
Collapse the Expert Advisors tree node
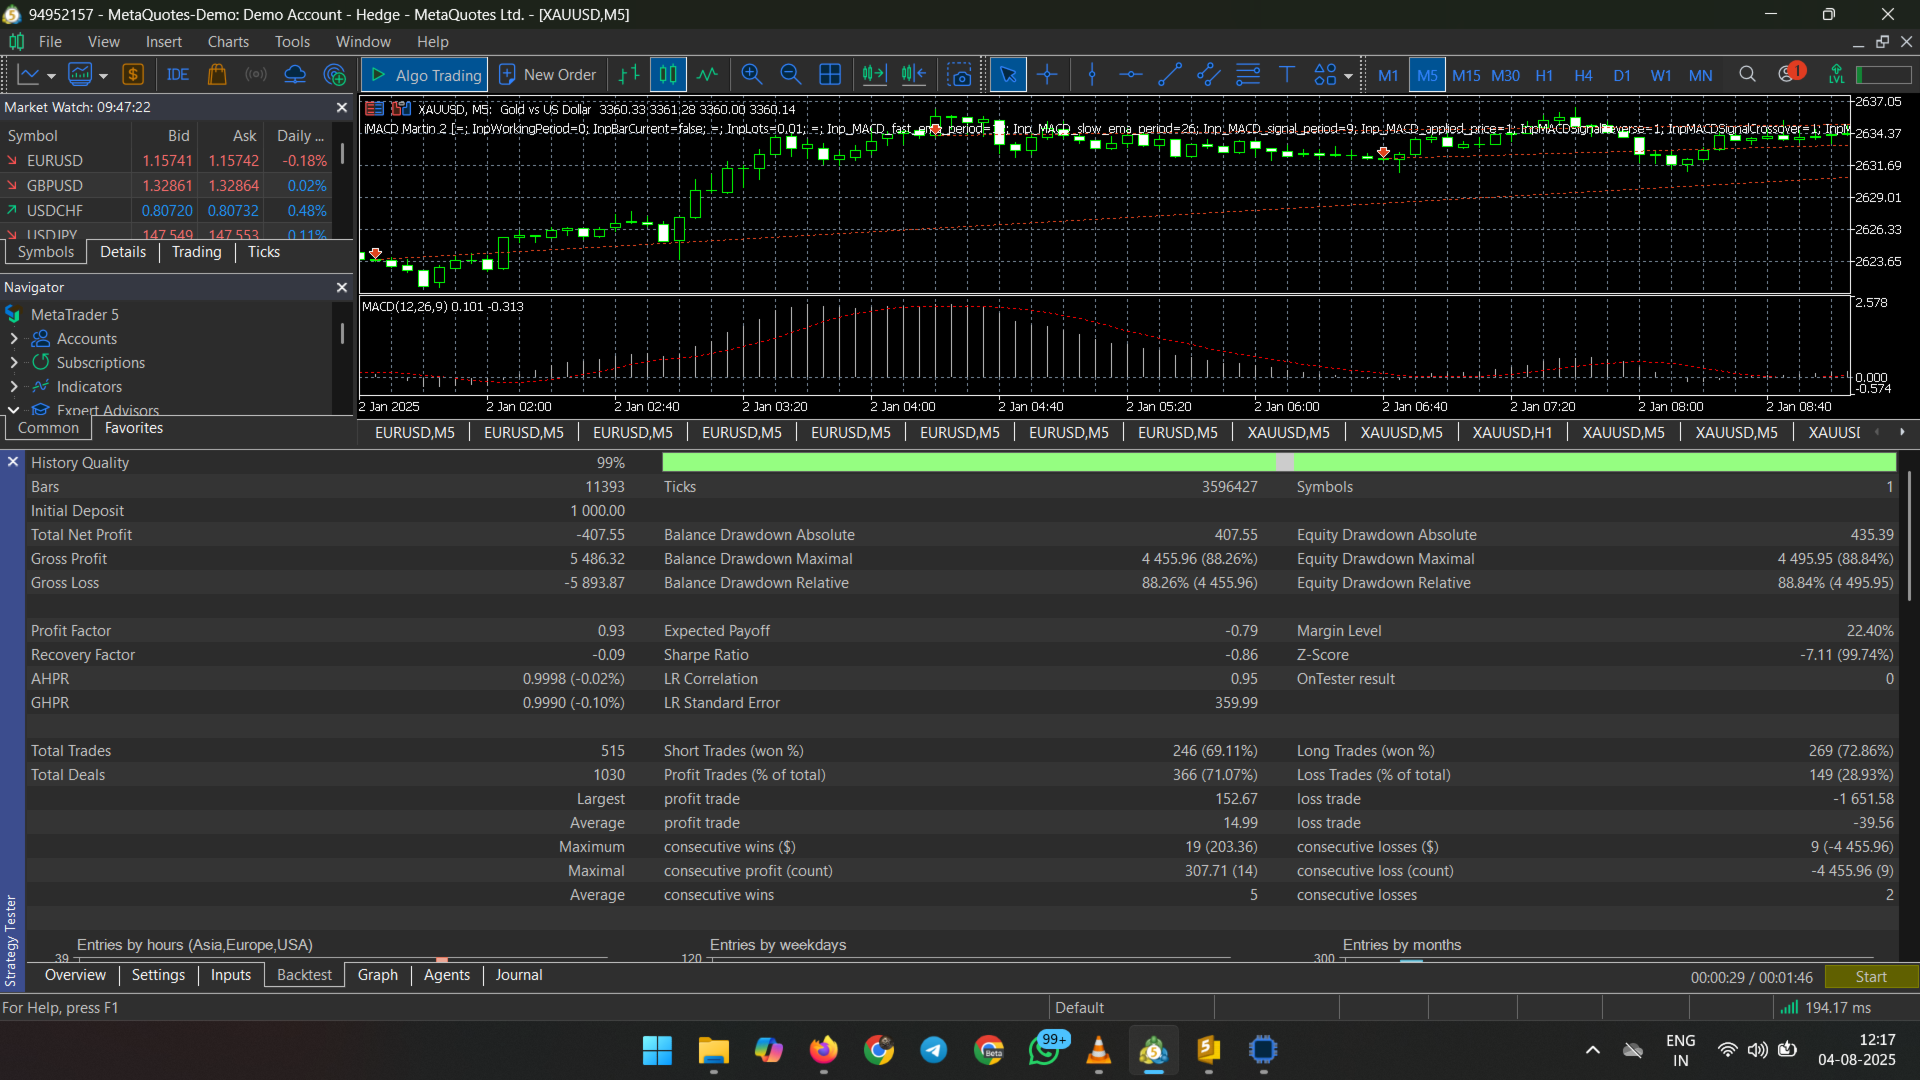(x=14, y=410)
